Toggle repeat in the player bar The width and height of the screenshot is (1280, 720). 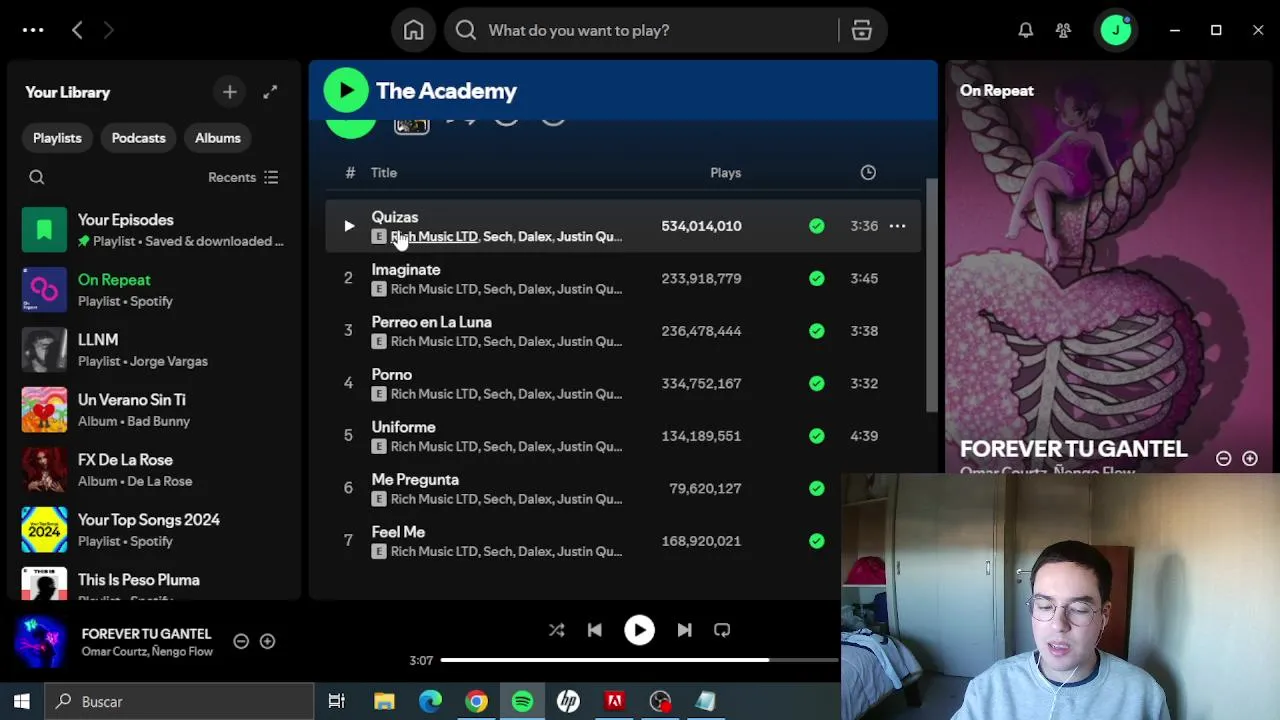(722, 630)
